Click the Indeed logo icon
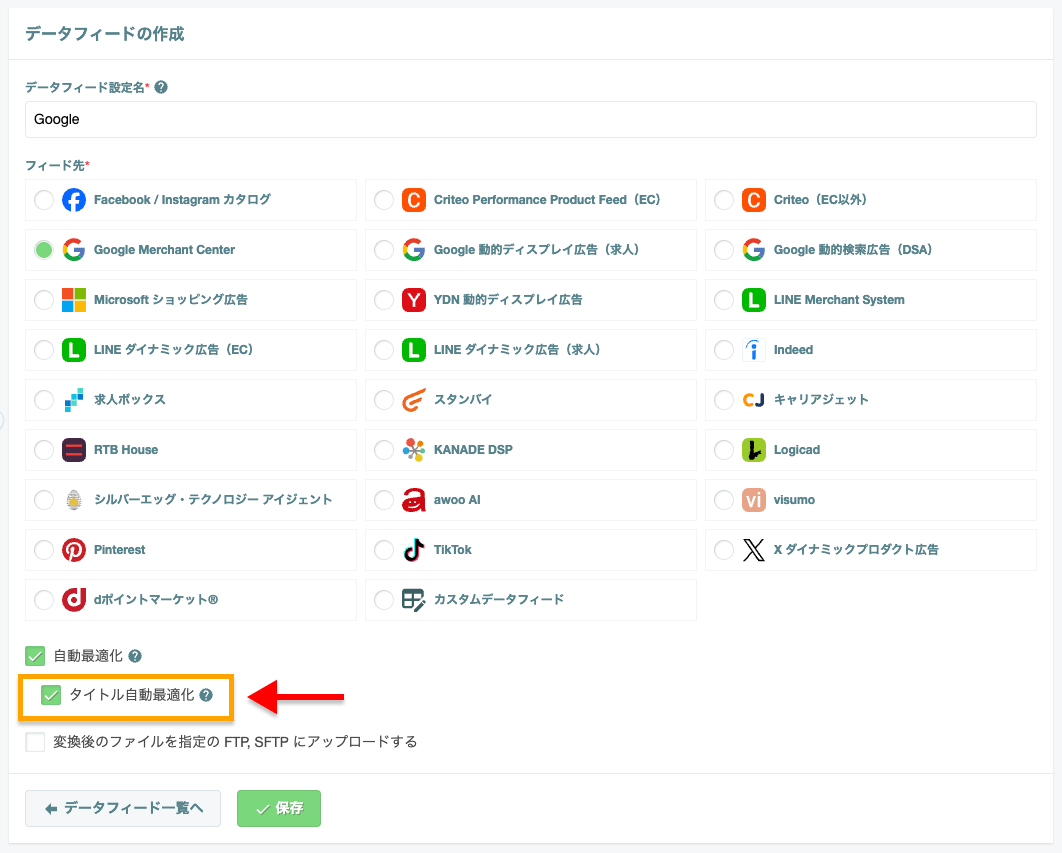Viewport: 1062px width, 853px height. (754, 350)
